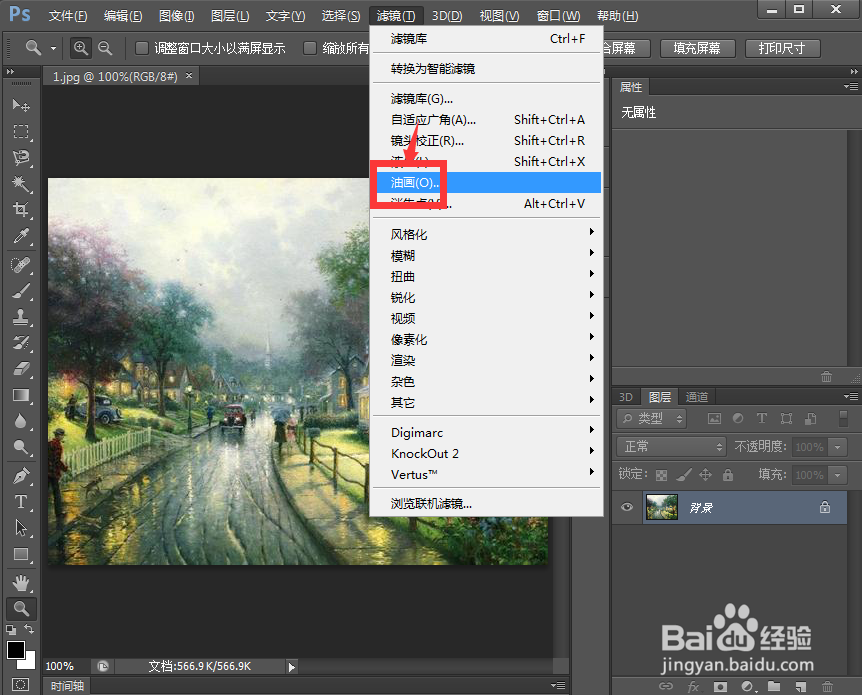Viewport: 862px width, 695px height.
Task: Select the Eraser tool
Action: [21, 369]
